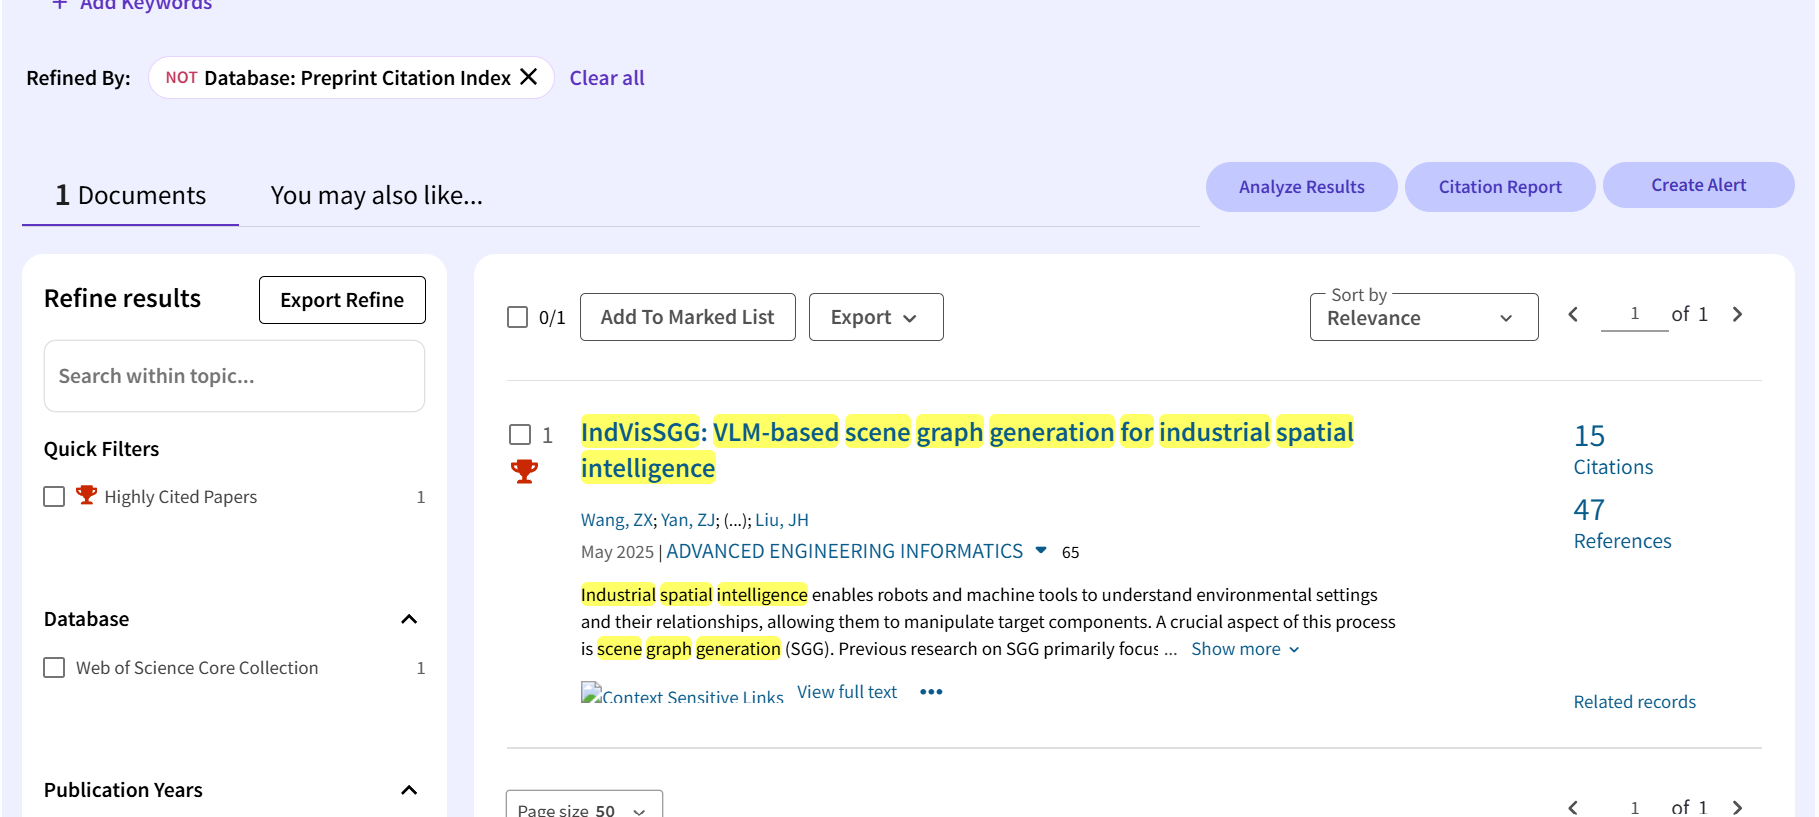Open the Sort by Relevance dropdown

[x=1423, y=317]
